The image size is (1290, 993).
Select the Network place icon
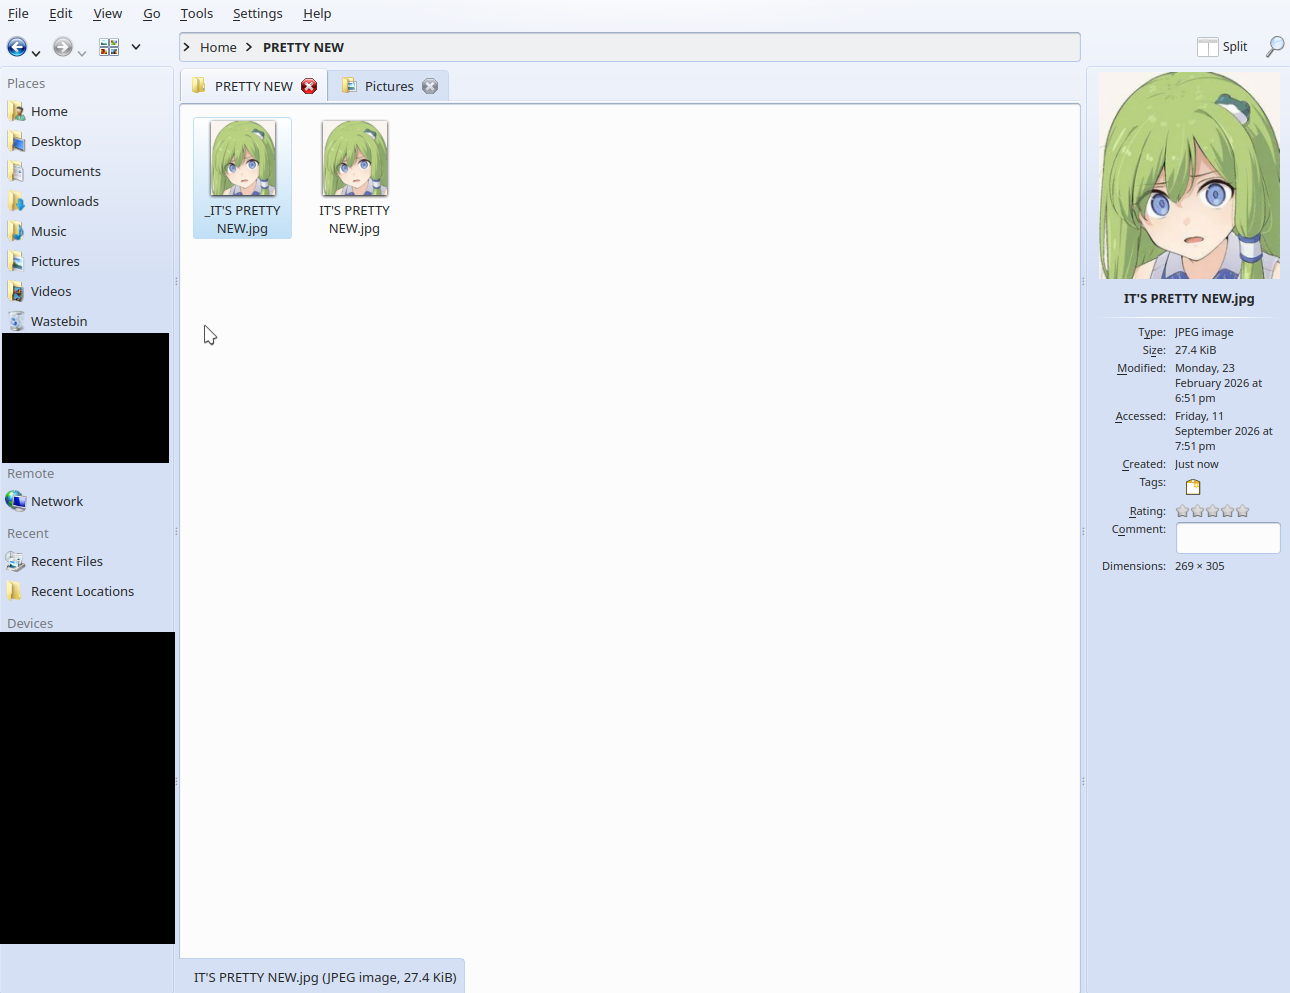16,501
